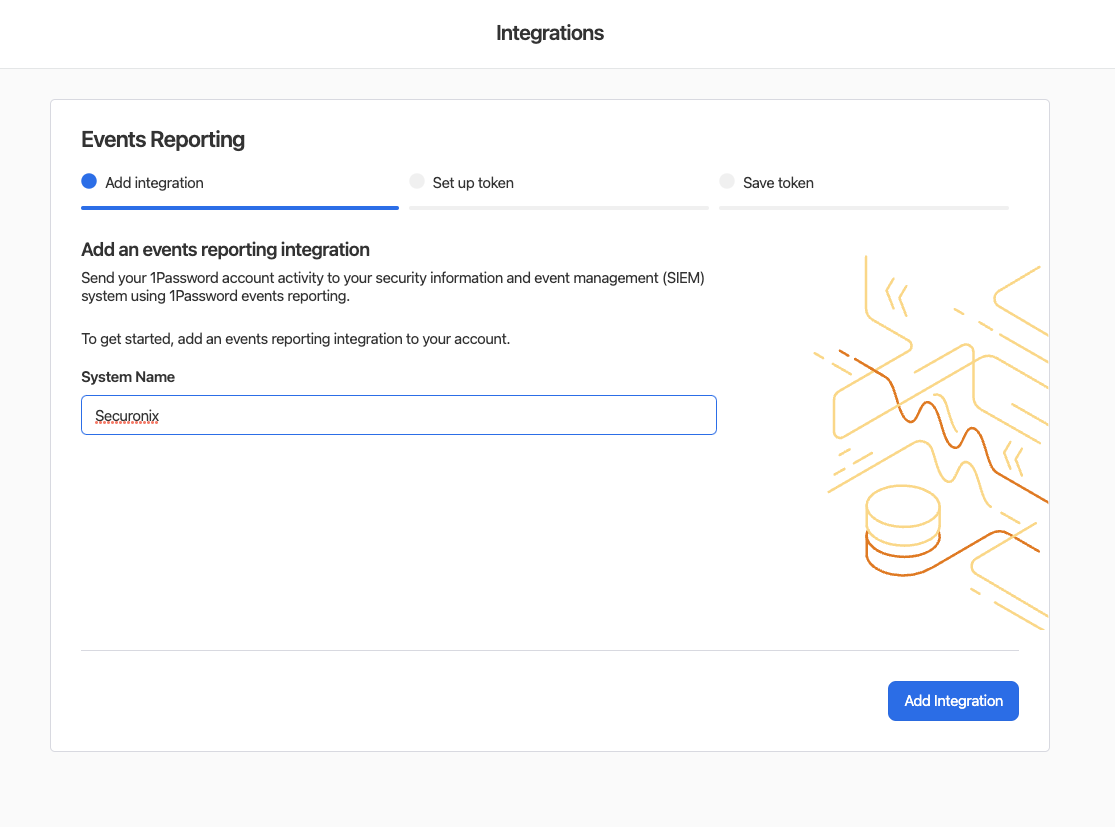Select the Save token step label
Viewport: 1115px width, 827px height.
[x=778, y=183]
